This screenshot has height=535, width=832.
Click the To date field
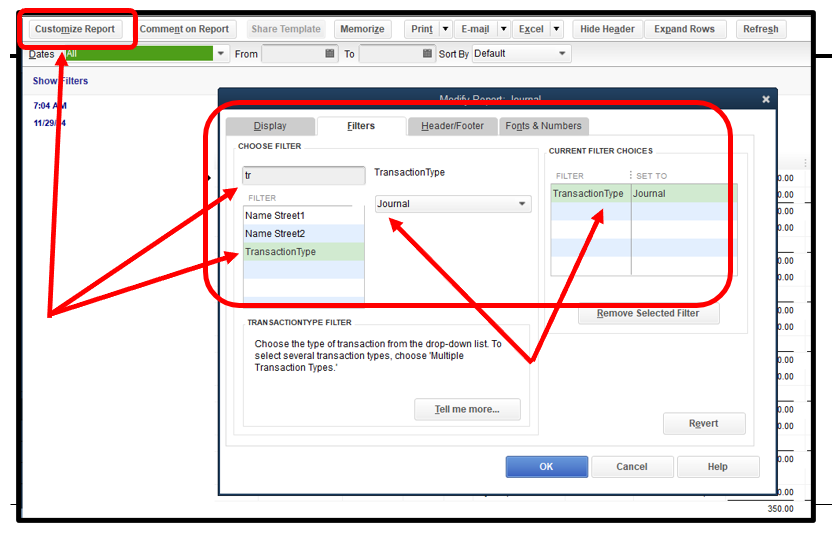pos(391,54)
